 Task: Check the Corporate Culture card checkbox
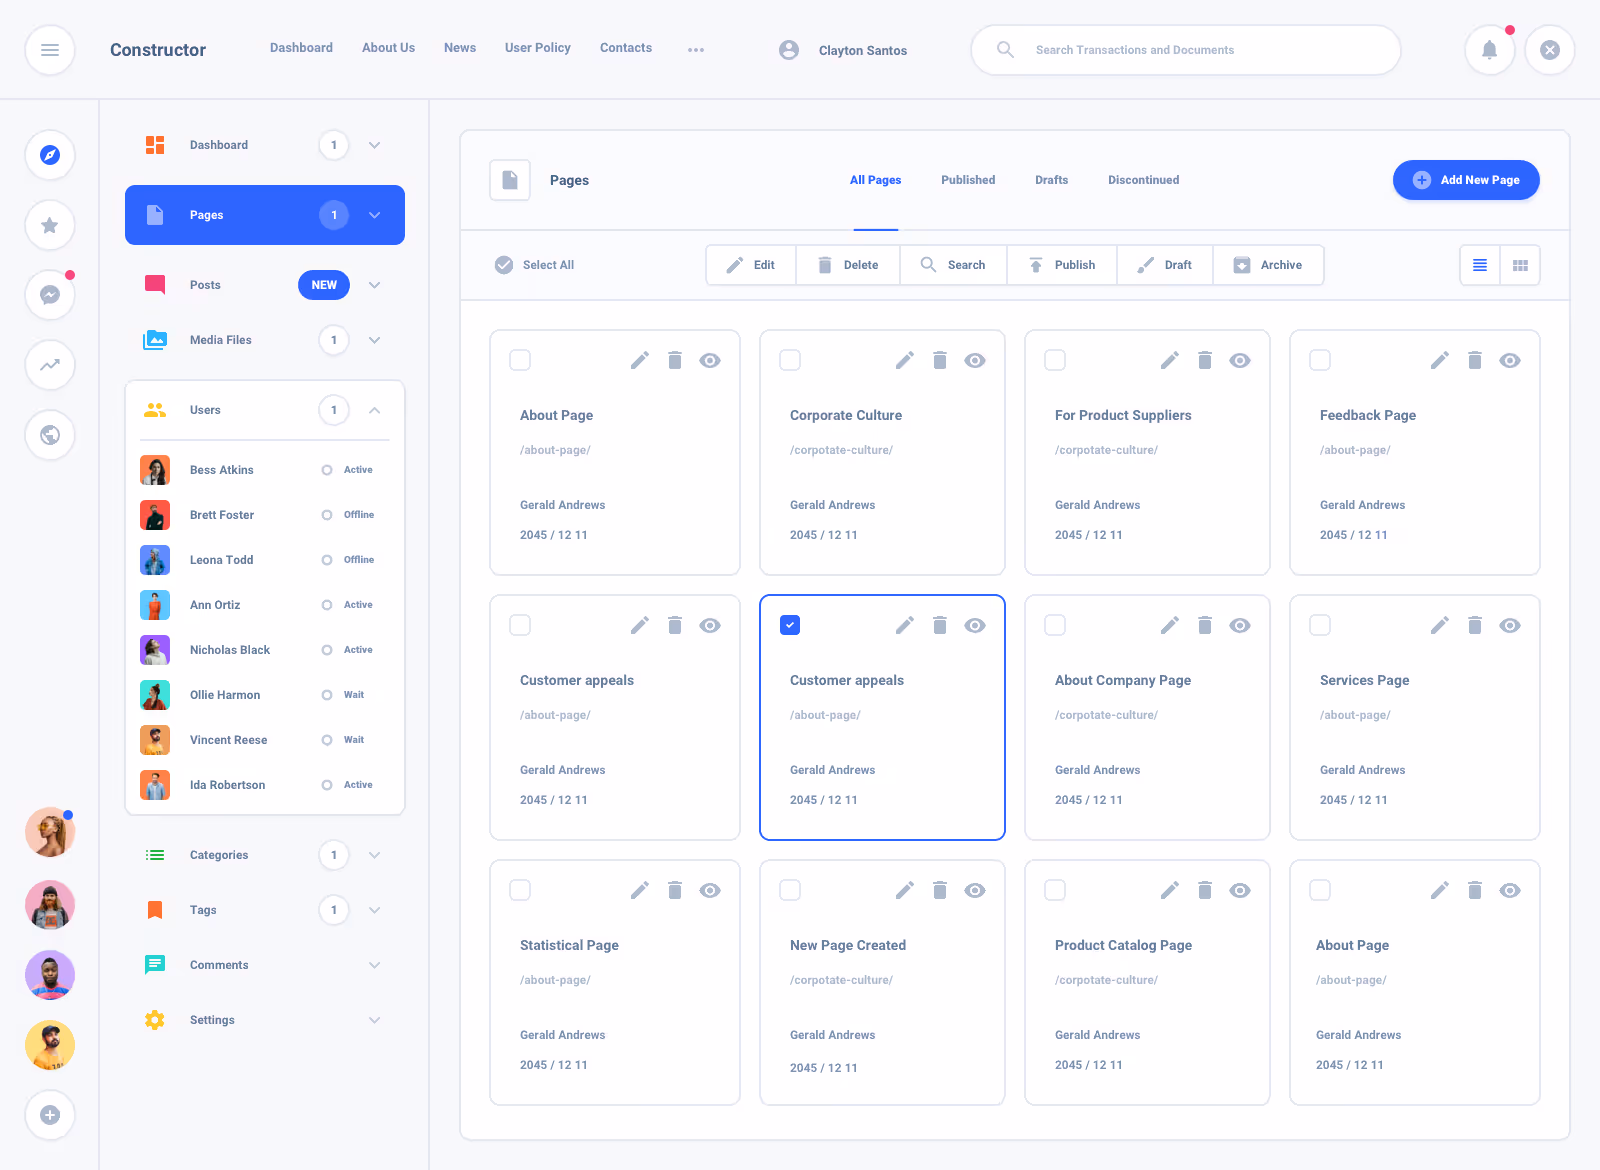(x=790, y=360)
